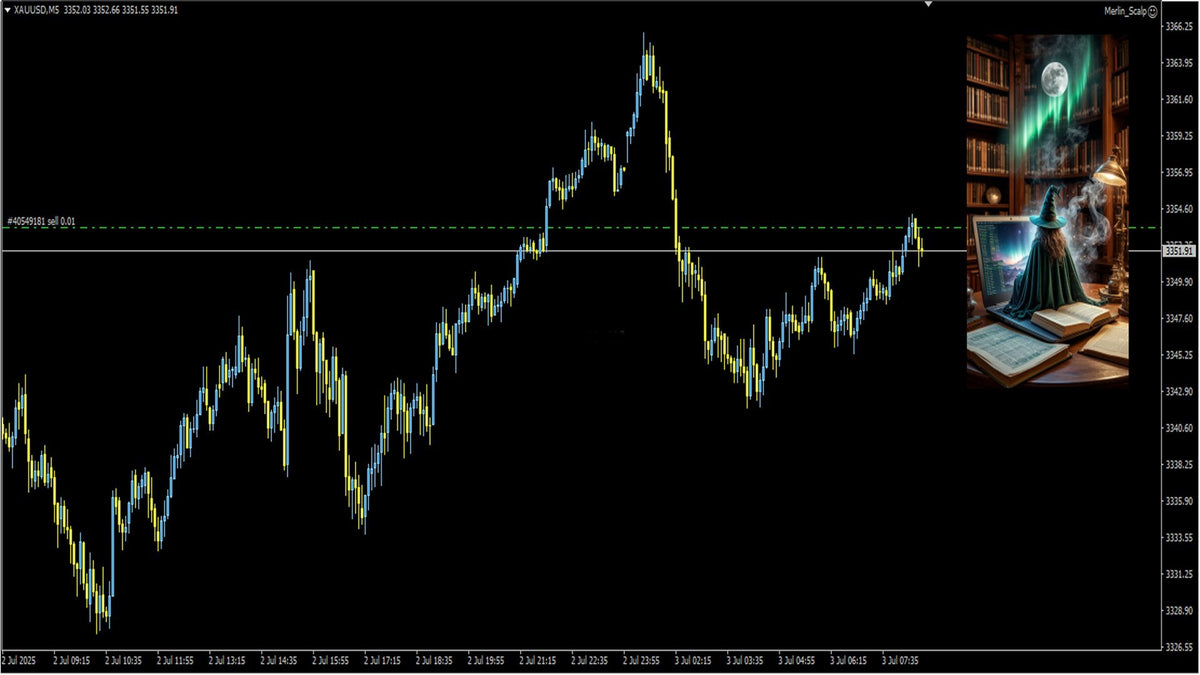Click the 2 Jul 23:55 time label
The image size is (1200, 675).
tap(639, 661)
